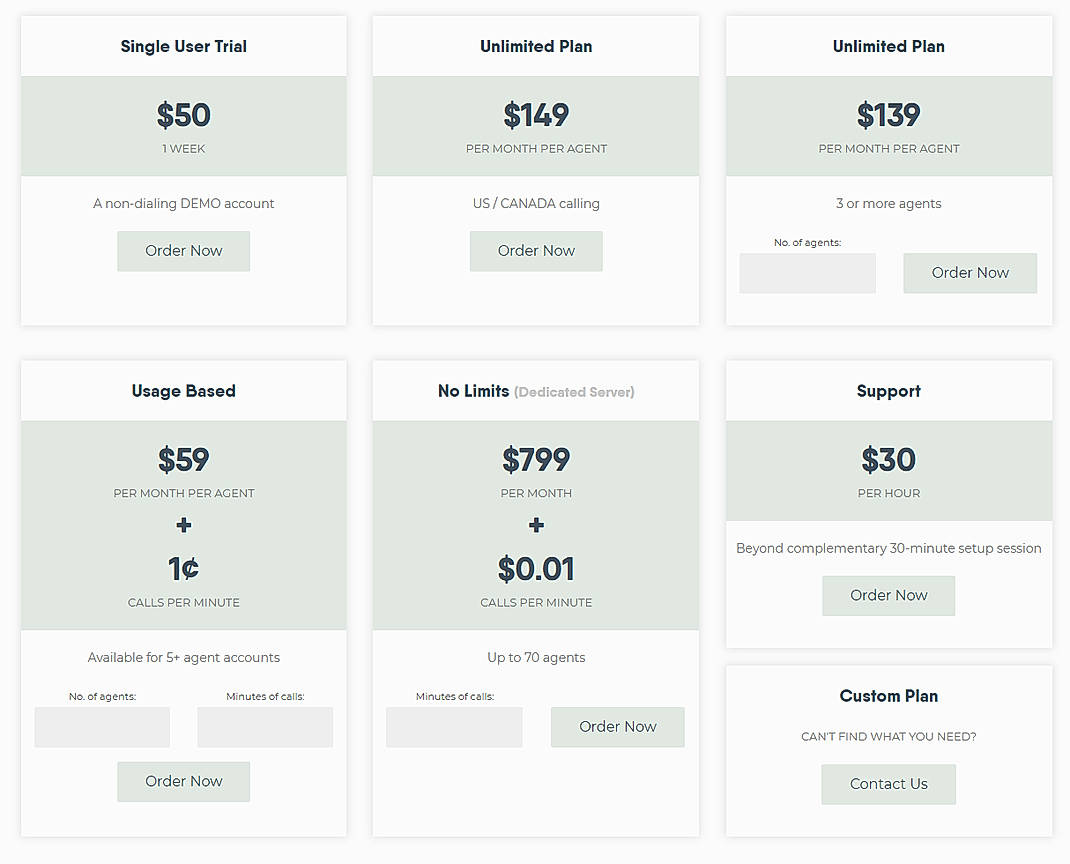
Task: Click the CAN'T FIND WHAT YOU NEED text
Action: click(x=888, y=736)
